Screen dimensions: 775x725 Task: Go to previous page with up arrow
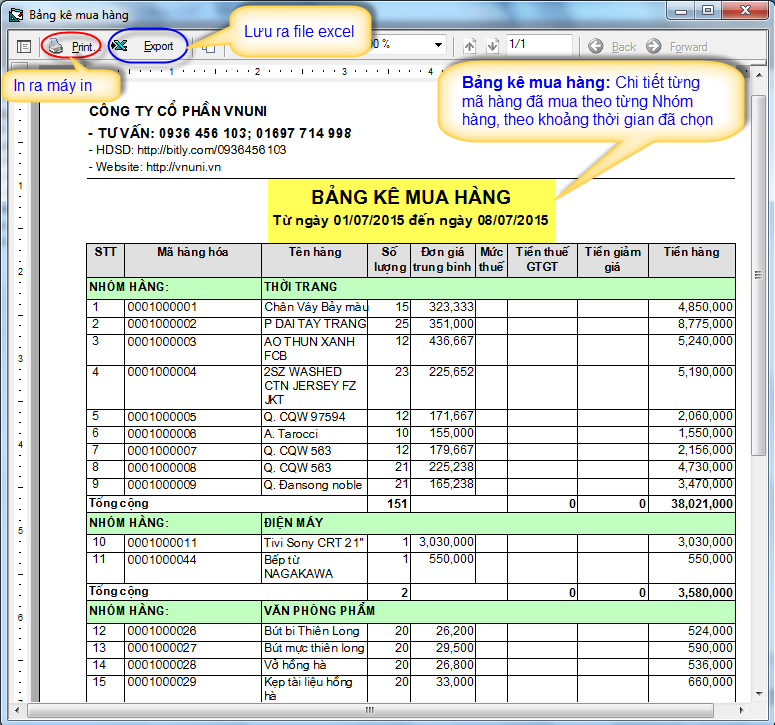pyautogui.click(x=470, y=46)
